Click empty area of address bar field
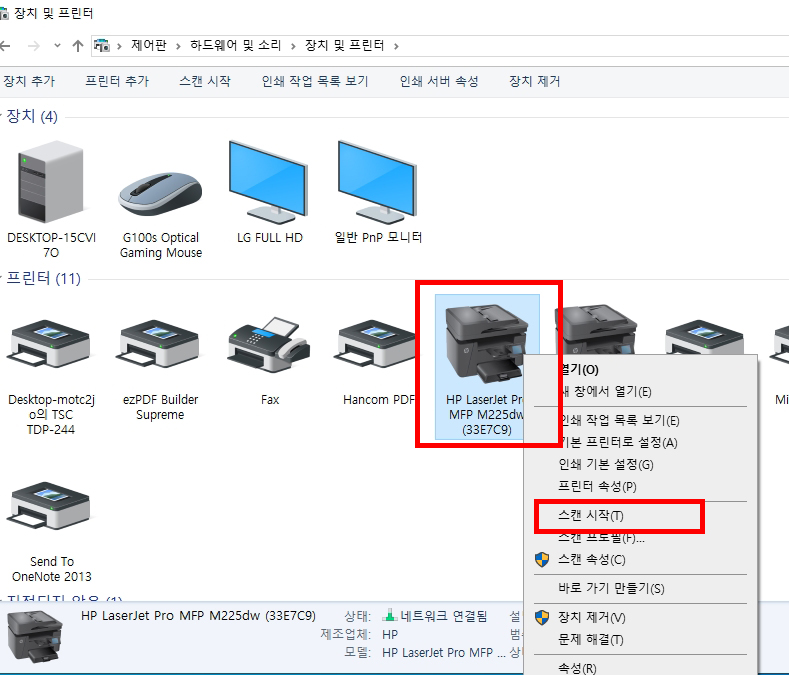 point(594,46)
